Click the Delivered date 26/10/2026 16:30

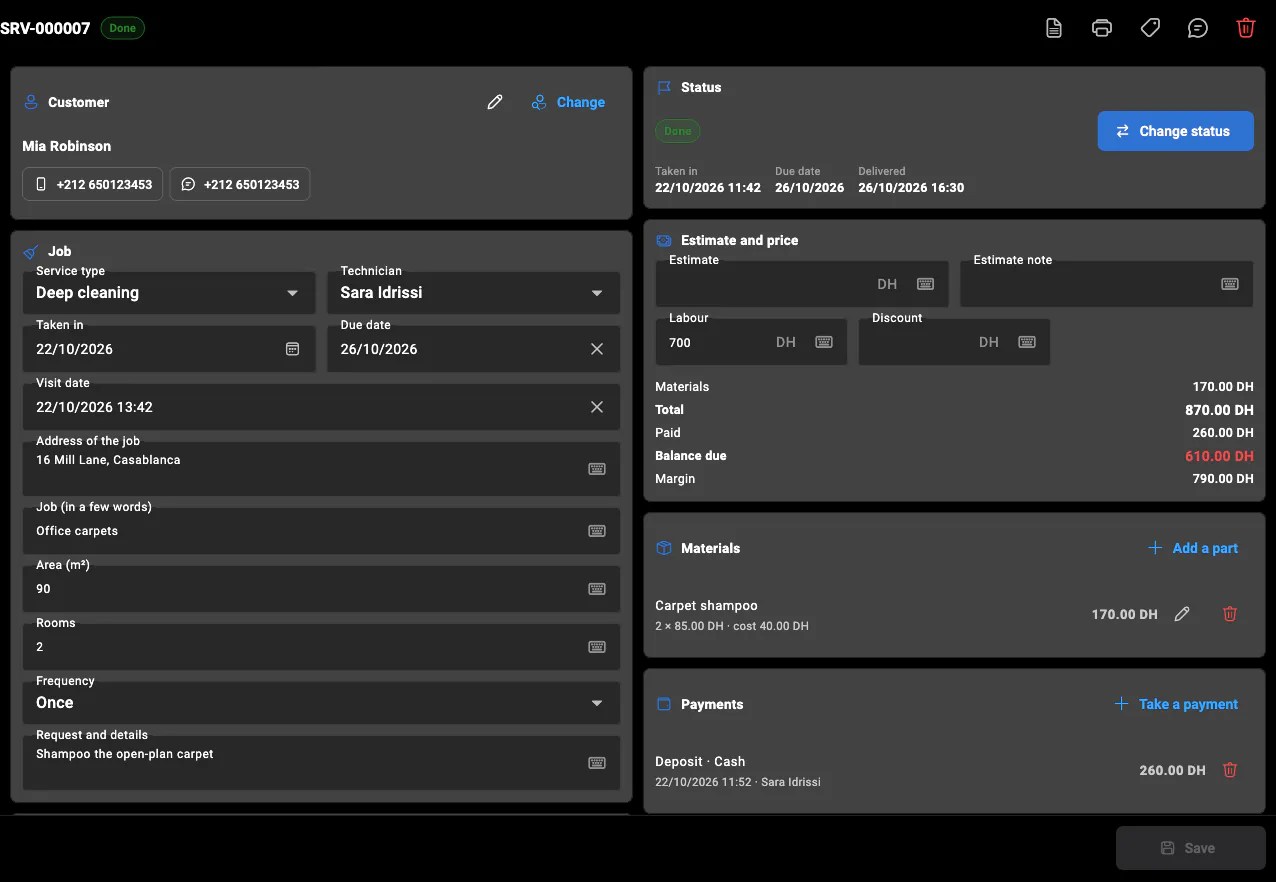point(911,188)
